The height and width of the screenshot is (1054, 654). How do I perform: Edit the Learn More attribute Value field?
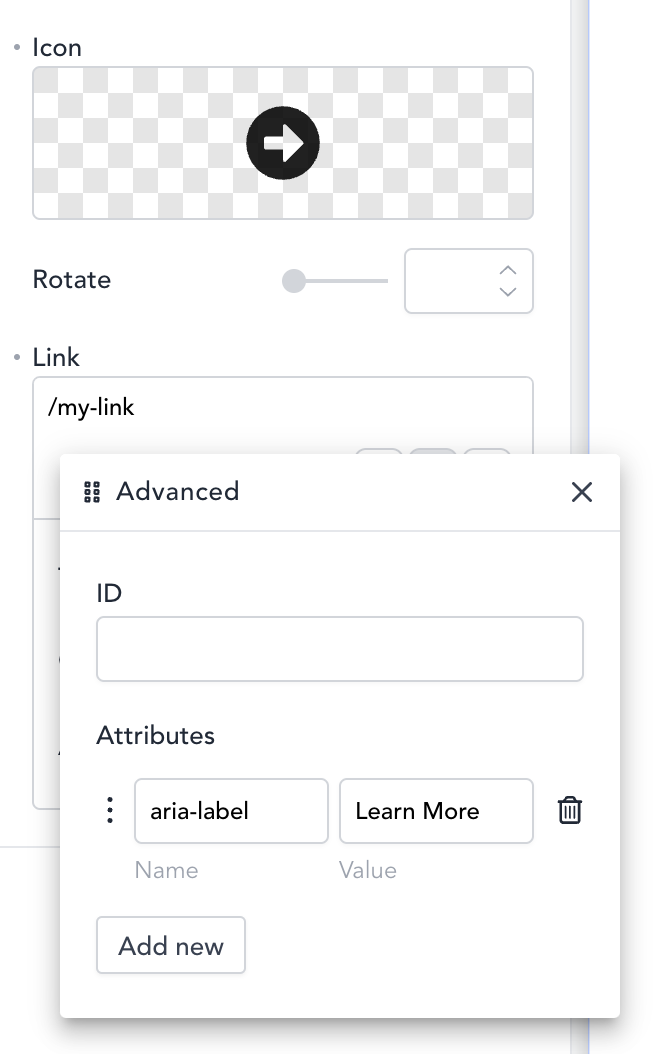[436, 811]
